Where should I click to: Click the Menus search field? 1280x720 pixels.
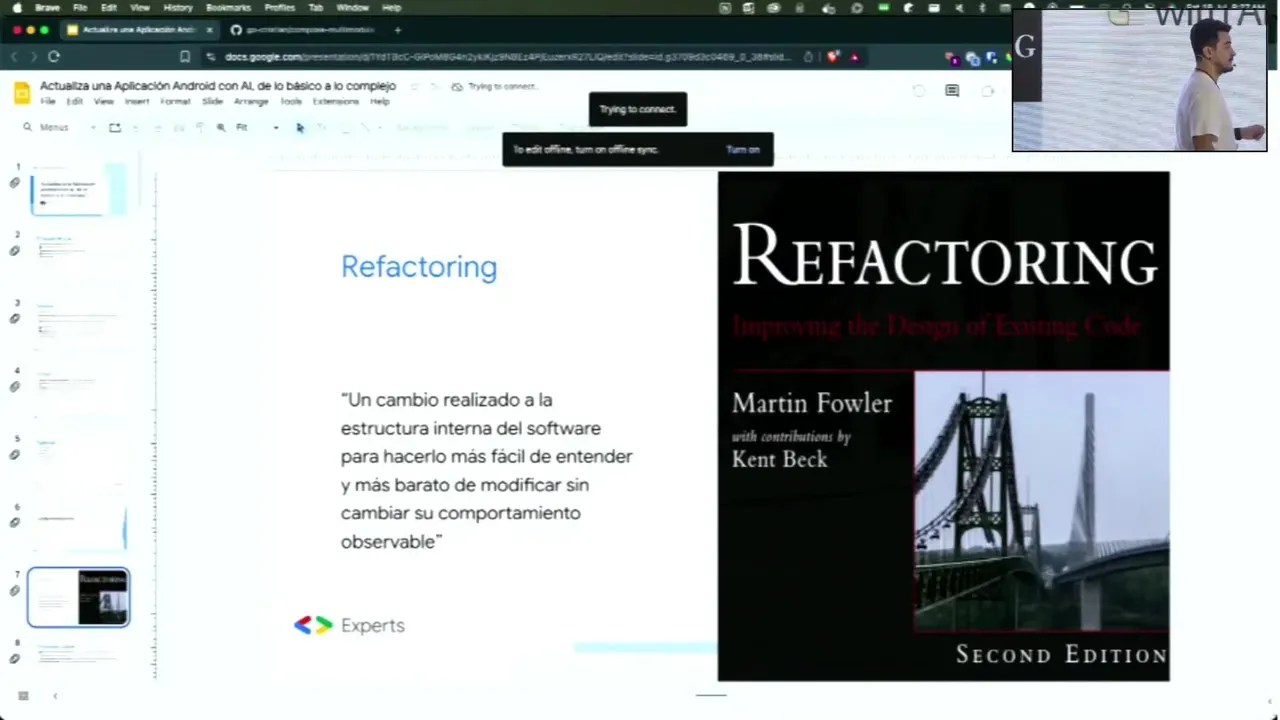pos(60,127)
